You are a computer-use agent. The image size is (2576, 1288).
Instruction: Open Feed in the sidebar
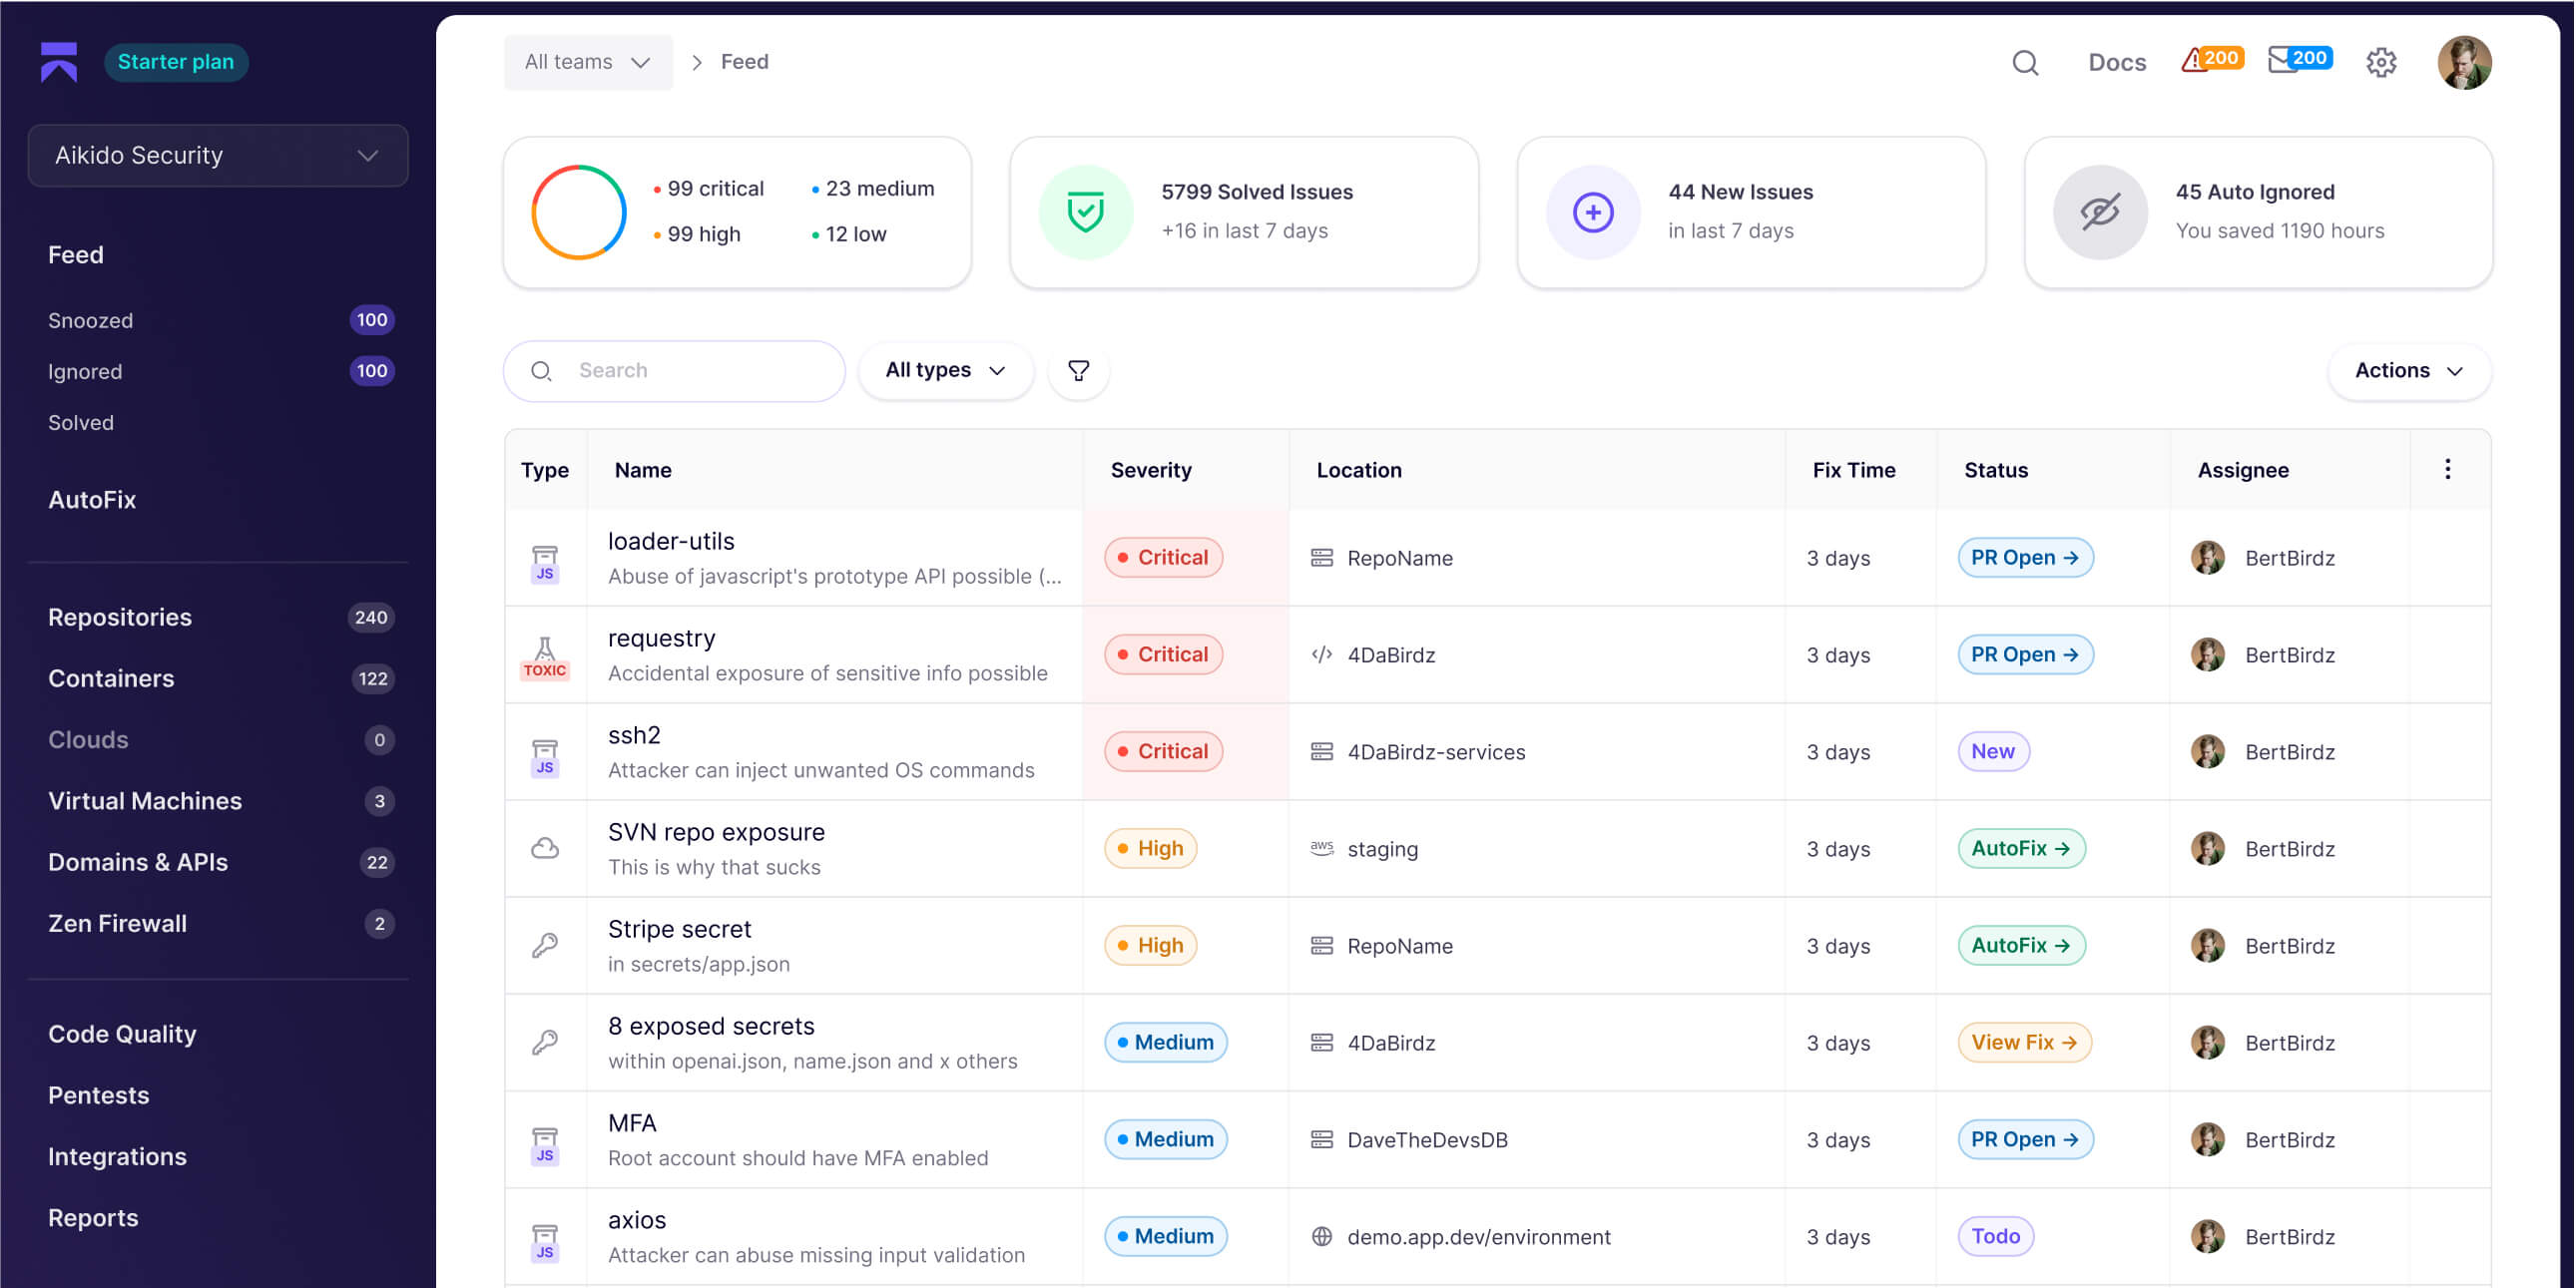[x=76, y=255]
